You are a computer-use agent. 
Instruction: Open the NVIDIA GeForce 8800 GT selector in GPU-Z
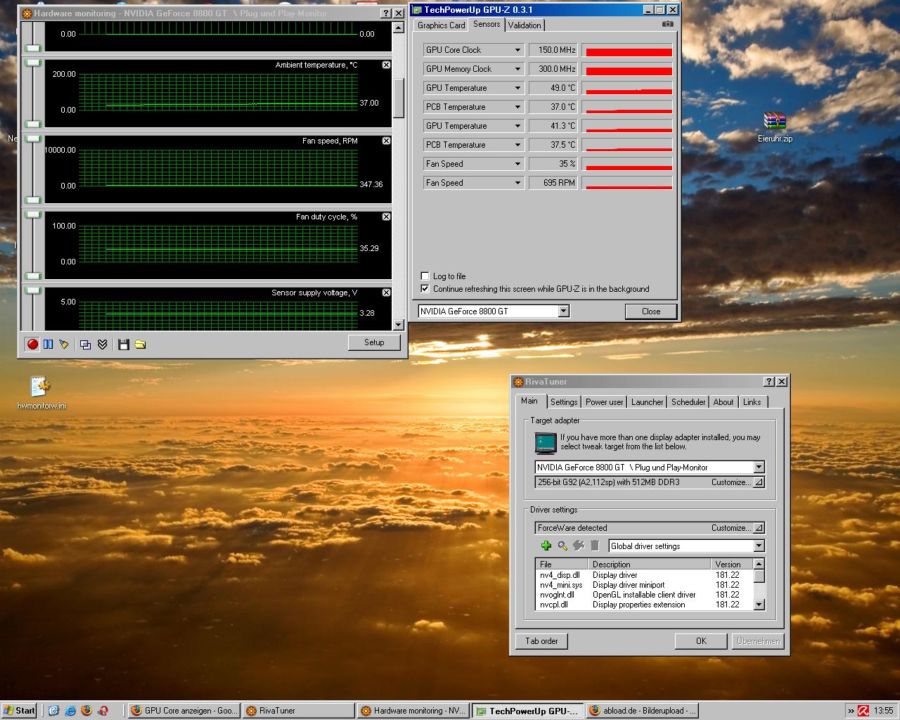coord(563,311)
